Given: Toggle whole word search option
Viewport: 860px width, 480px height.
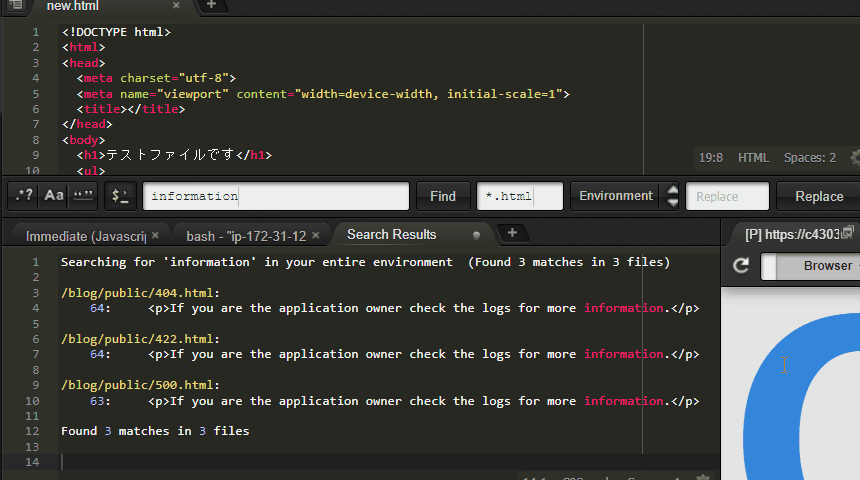Looking at the screenshot, I should click(83, 196).
